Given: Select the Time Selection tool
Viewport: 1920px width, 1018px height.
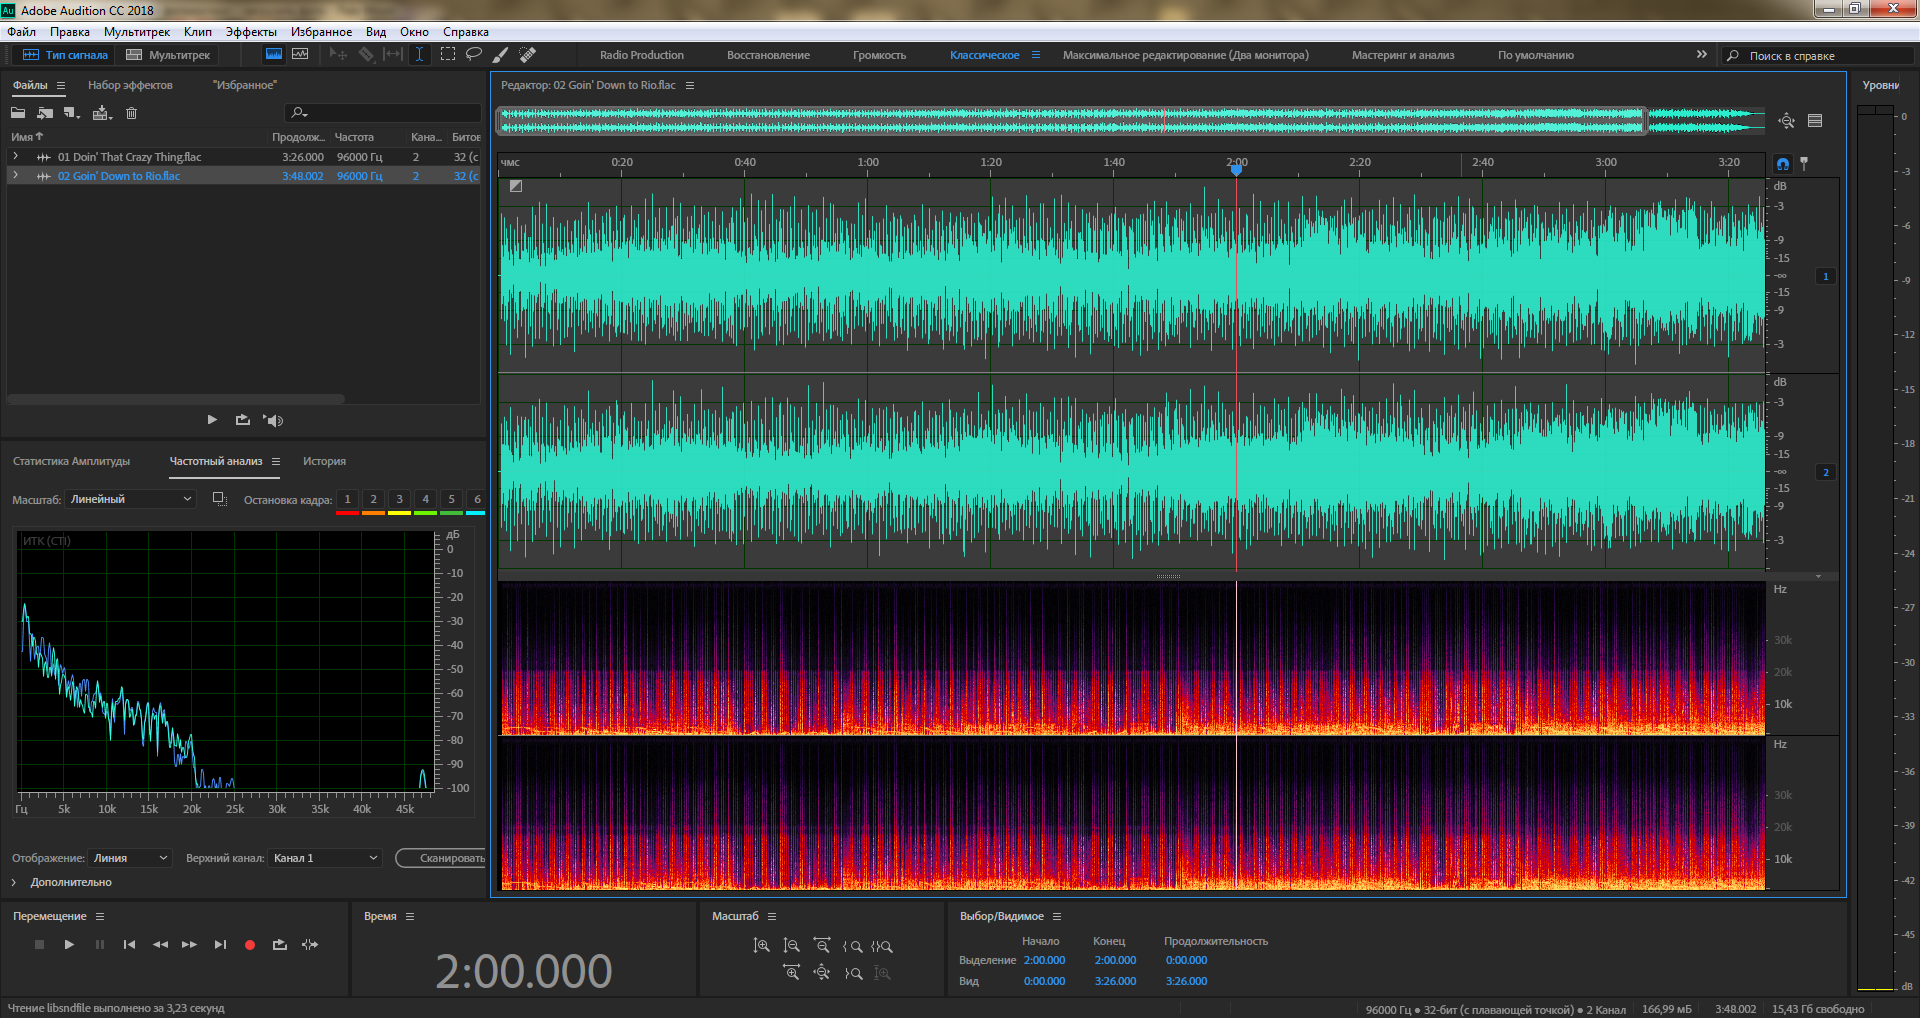Looking at the screenshot, I should (x=420, y=54).
